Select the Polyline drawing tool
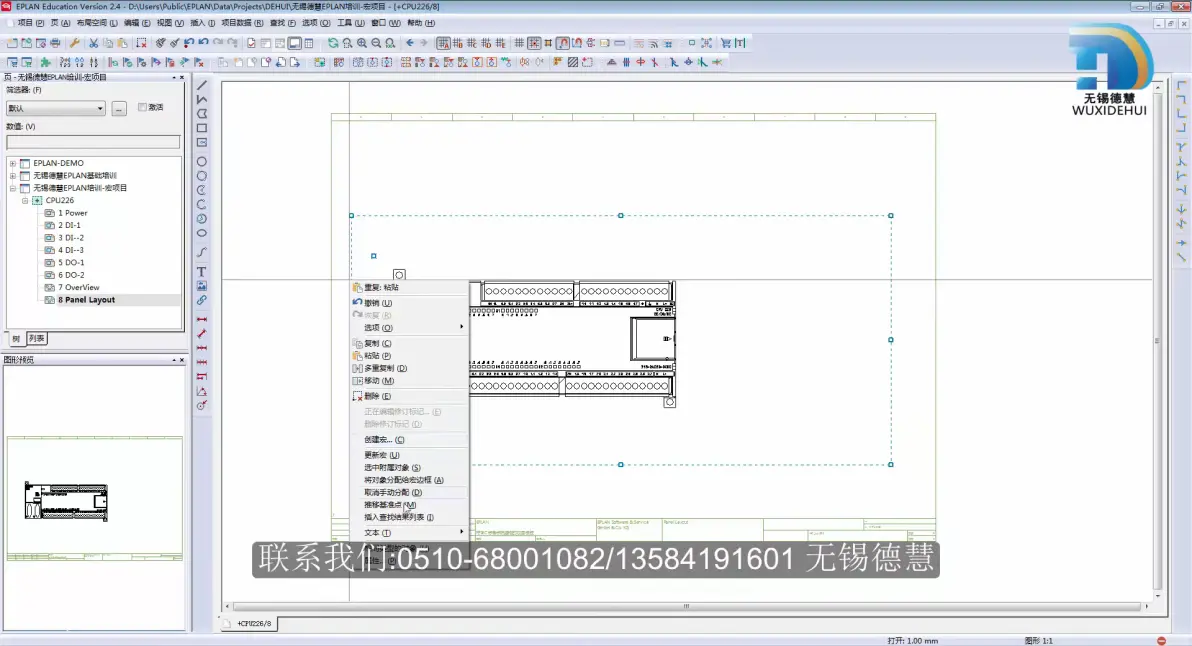 [201, 100]
